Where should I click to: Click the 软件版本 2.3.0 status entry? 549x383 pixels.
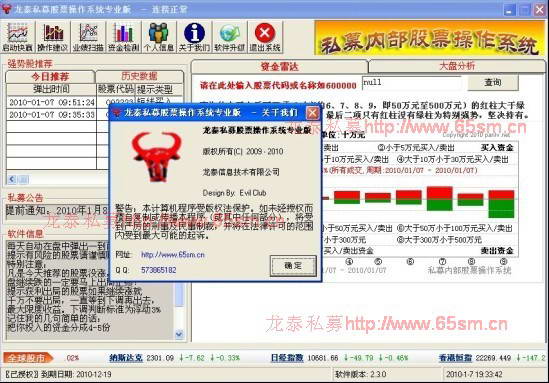tap(361, 374)
